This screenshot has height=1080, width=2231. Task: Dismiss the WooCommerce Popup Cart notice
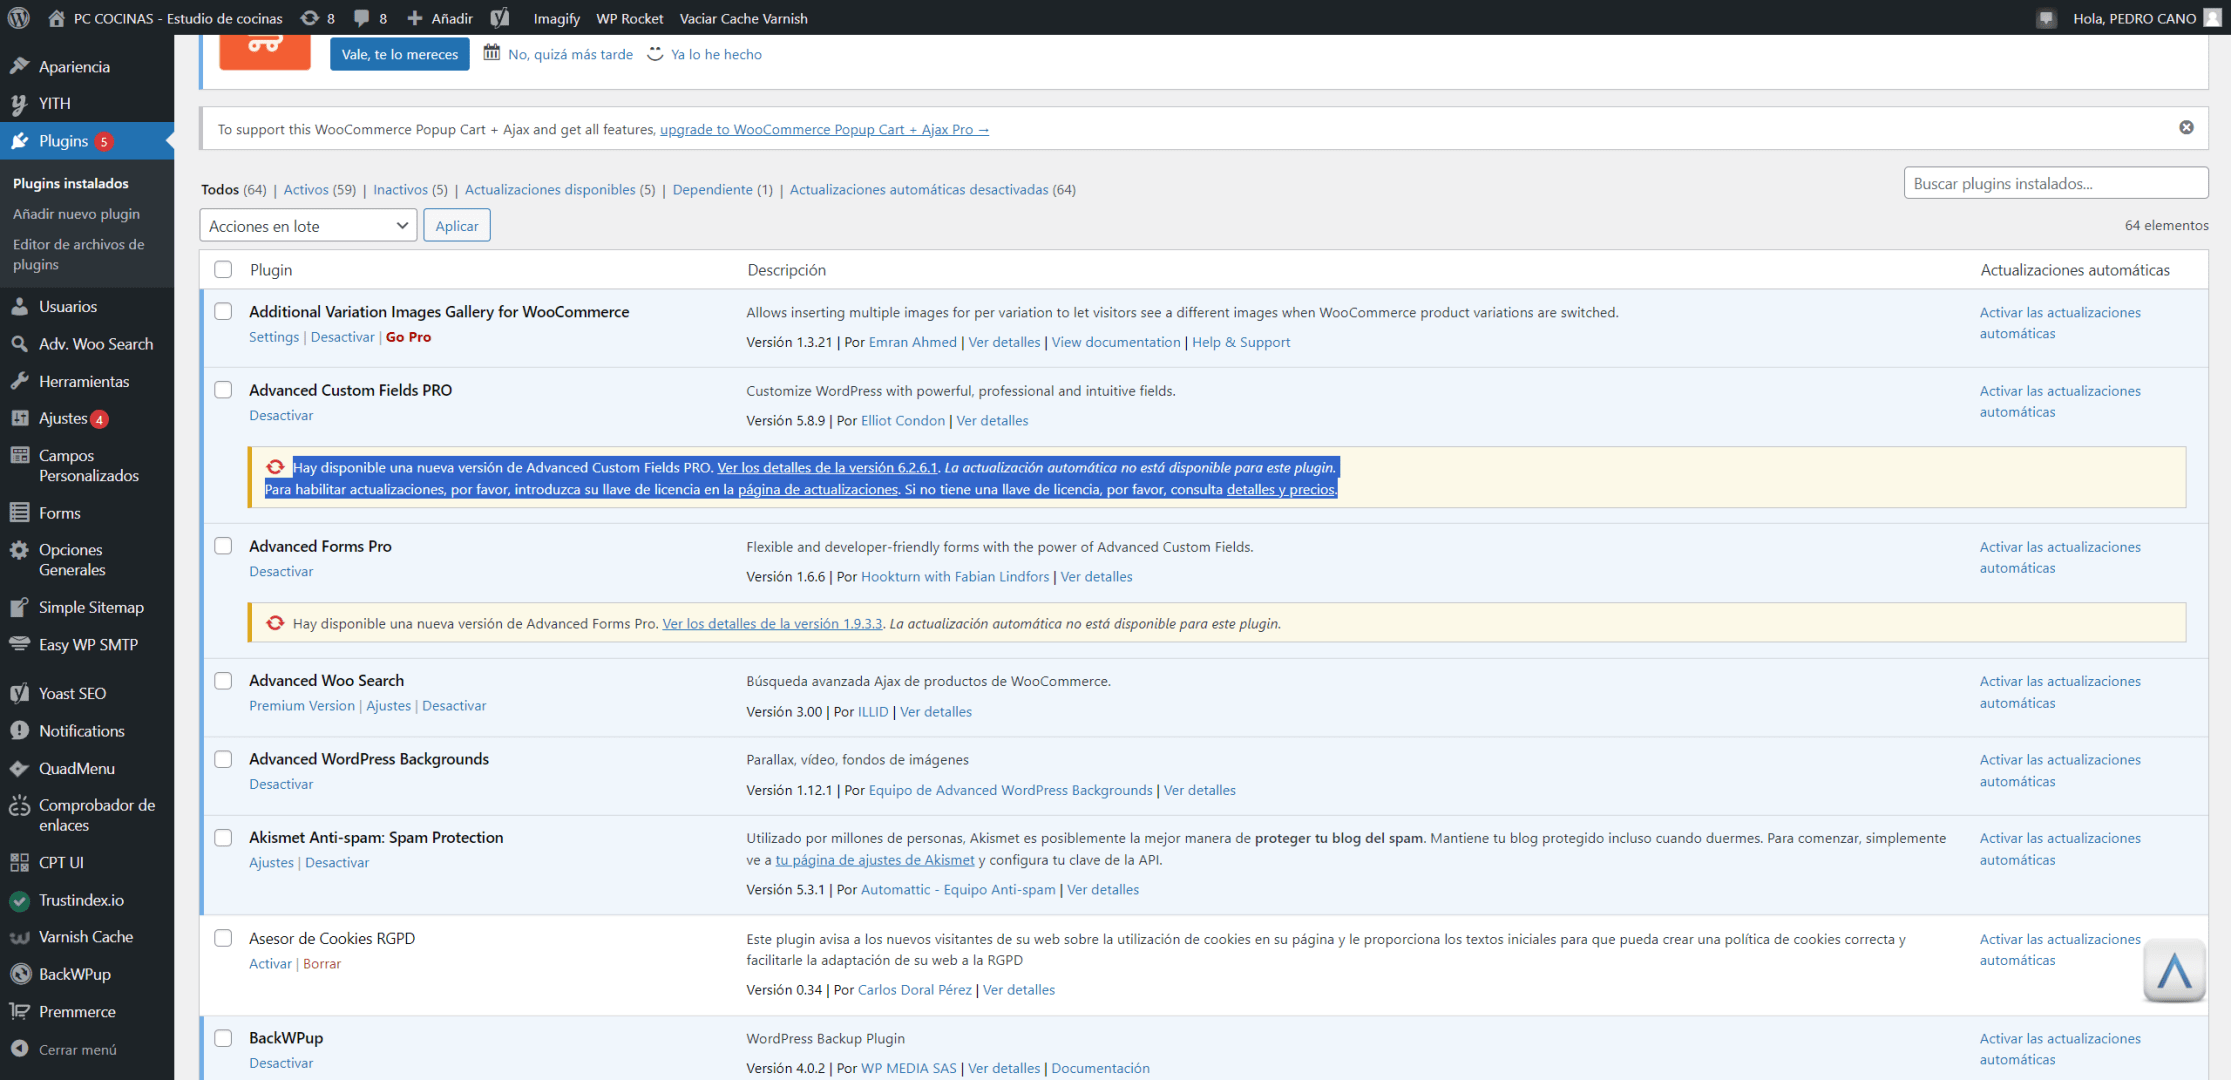[2186, 127]
